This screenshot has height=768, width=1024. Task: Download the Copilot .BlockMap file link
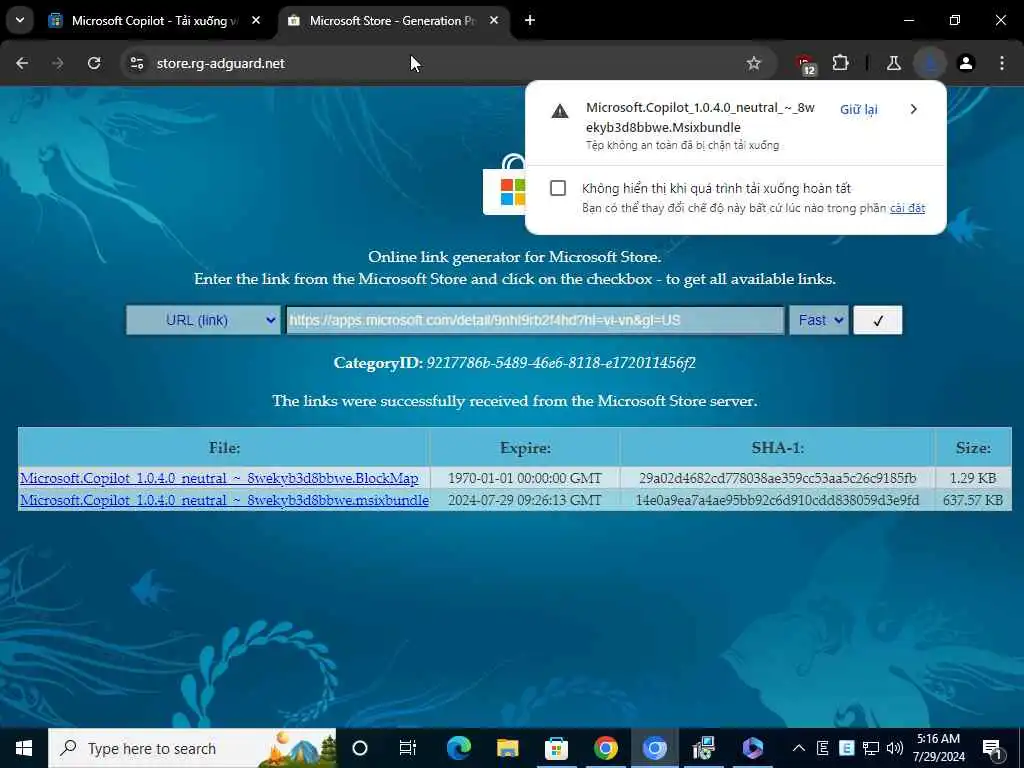click(x=219, y=478)
